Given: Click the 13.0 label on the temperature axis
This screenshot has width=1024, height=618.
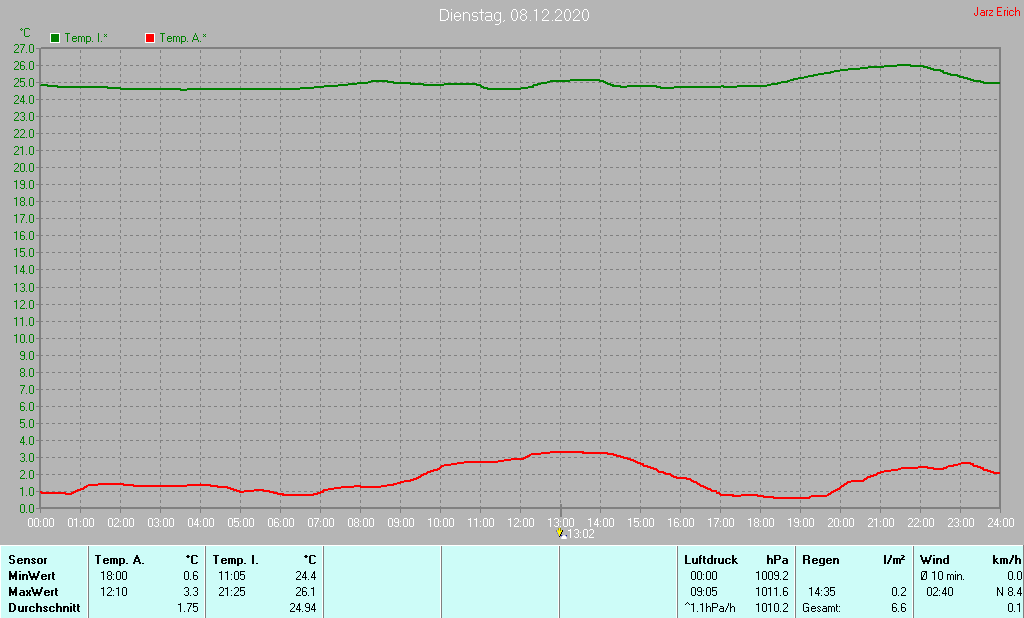Looking at the screenshot, I should click(x=24, y=287).
